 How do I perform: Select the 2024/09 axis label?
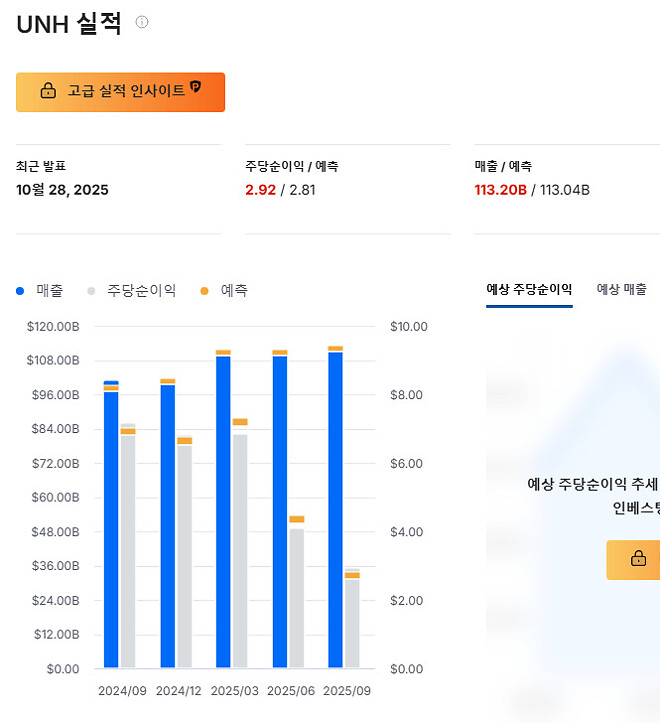pyautogui.click(x=122, y=691)
